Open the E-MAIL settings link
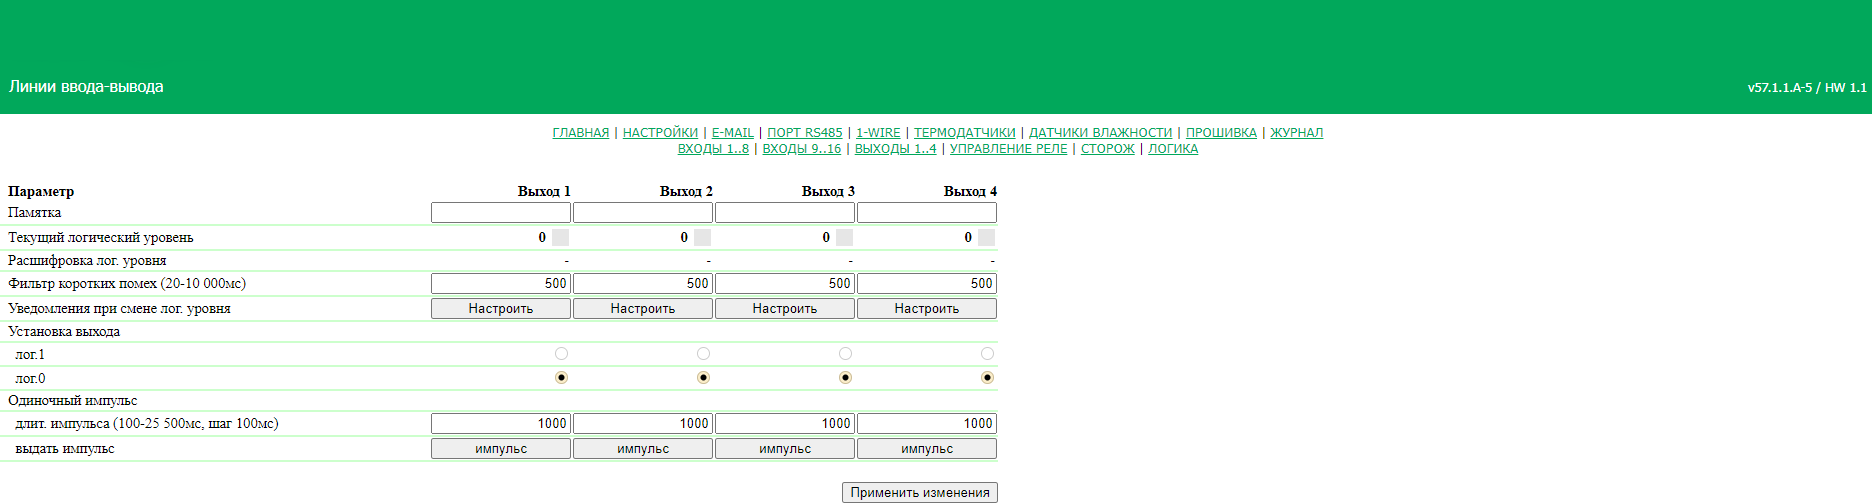Screen dimensions: 1872x504 (732, 133)
